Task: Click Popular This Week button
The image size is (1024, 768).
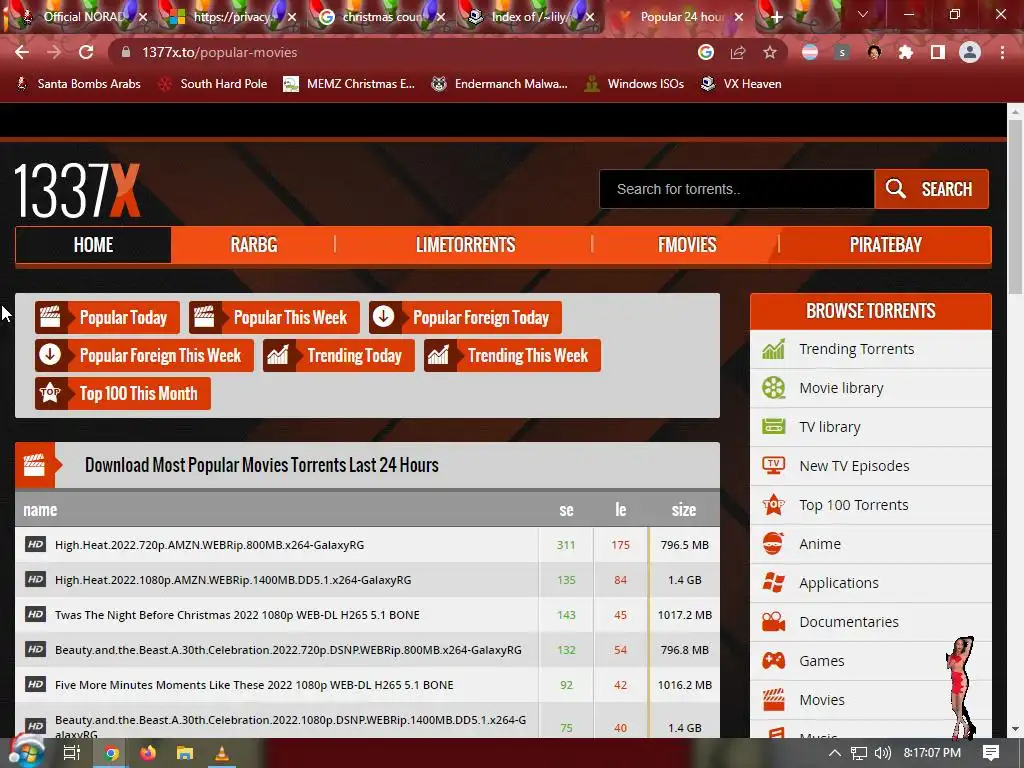Action: [274, 317]
